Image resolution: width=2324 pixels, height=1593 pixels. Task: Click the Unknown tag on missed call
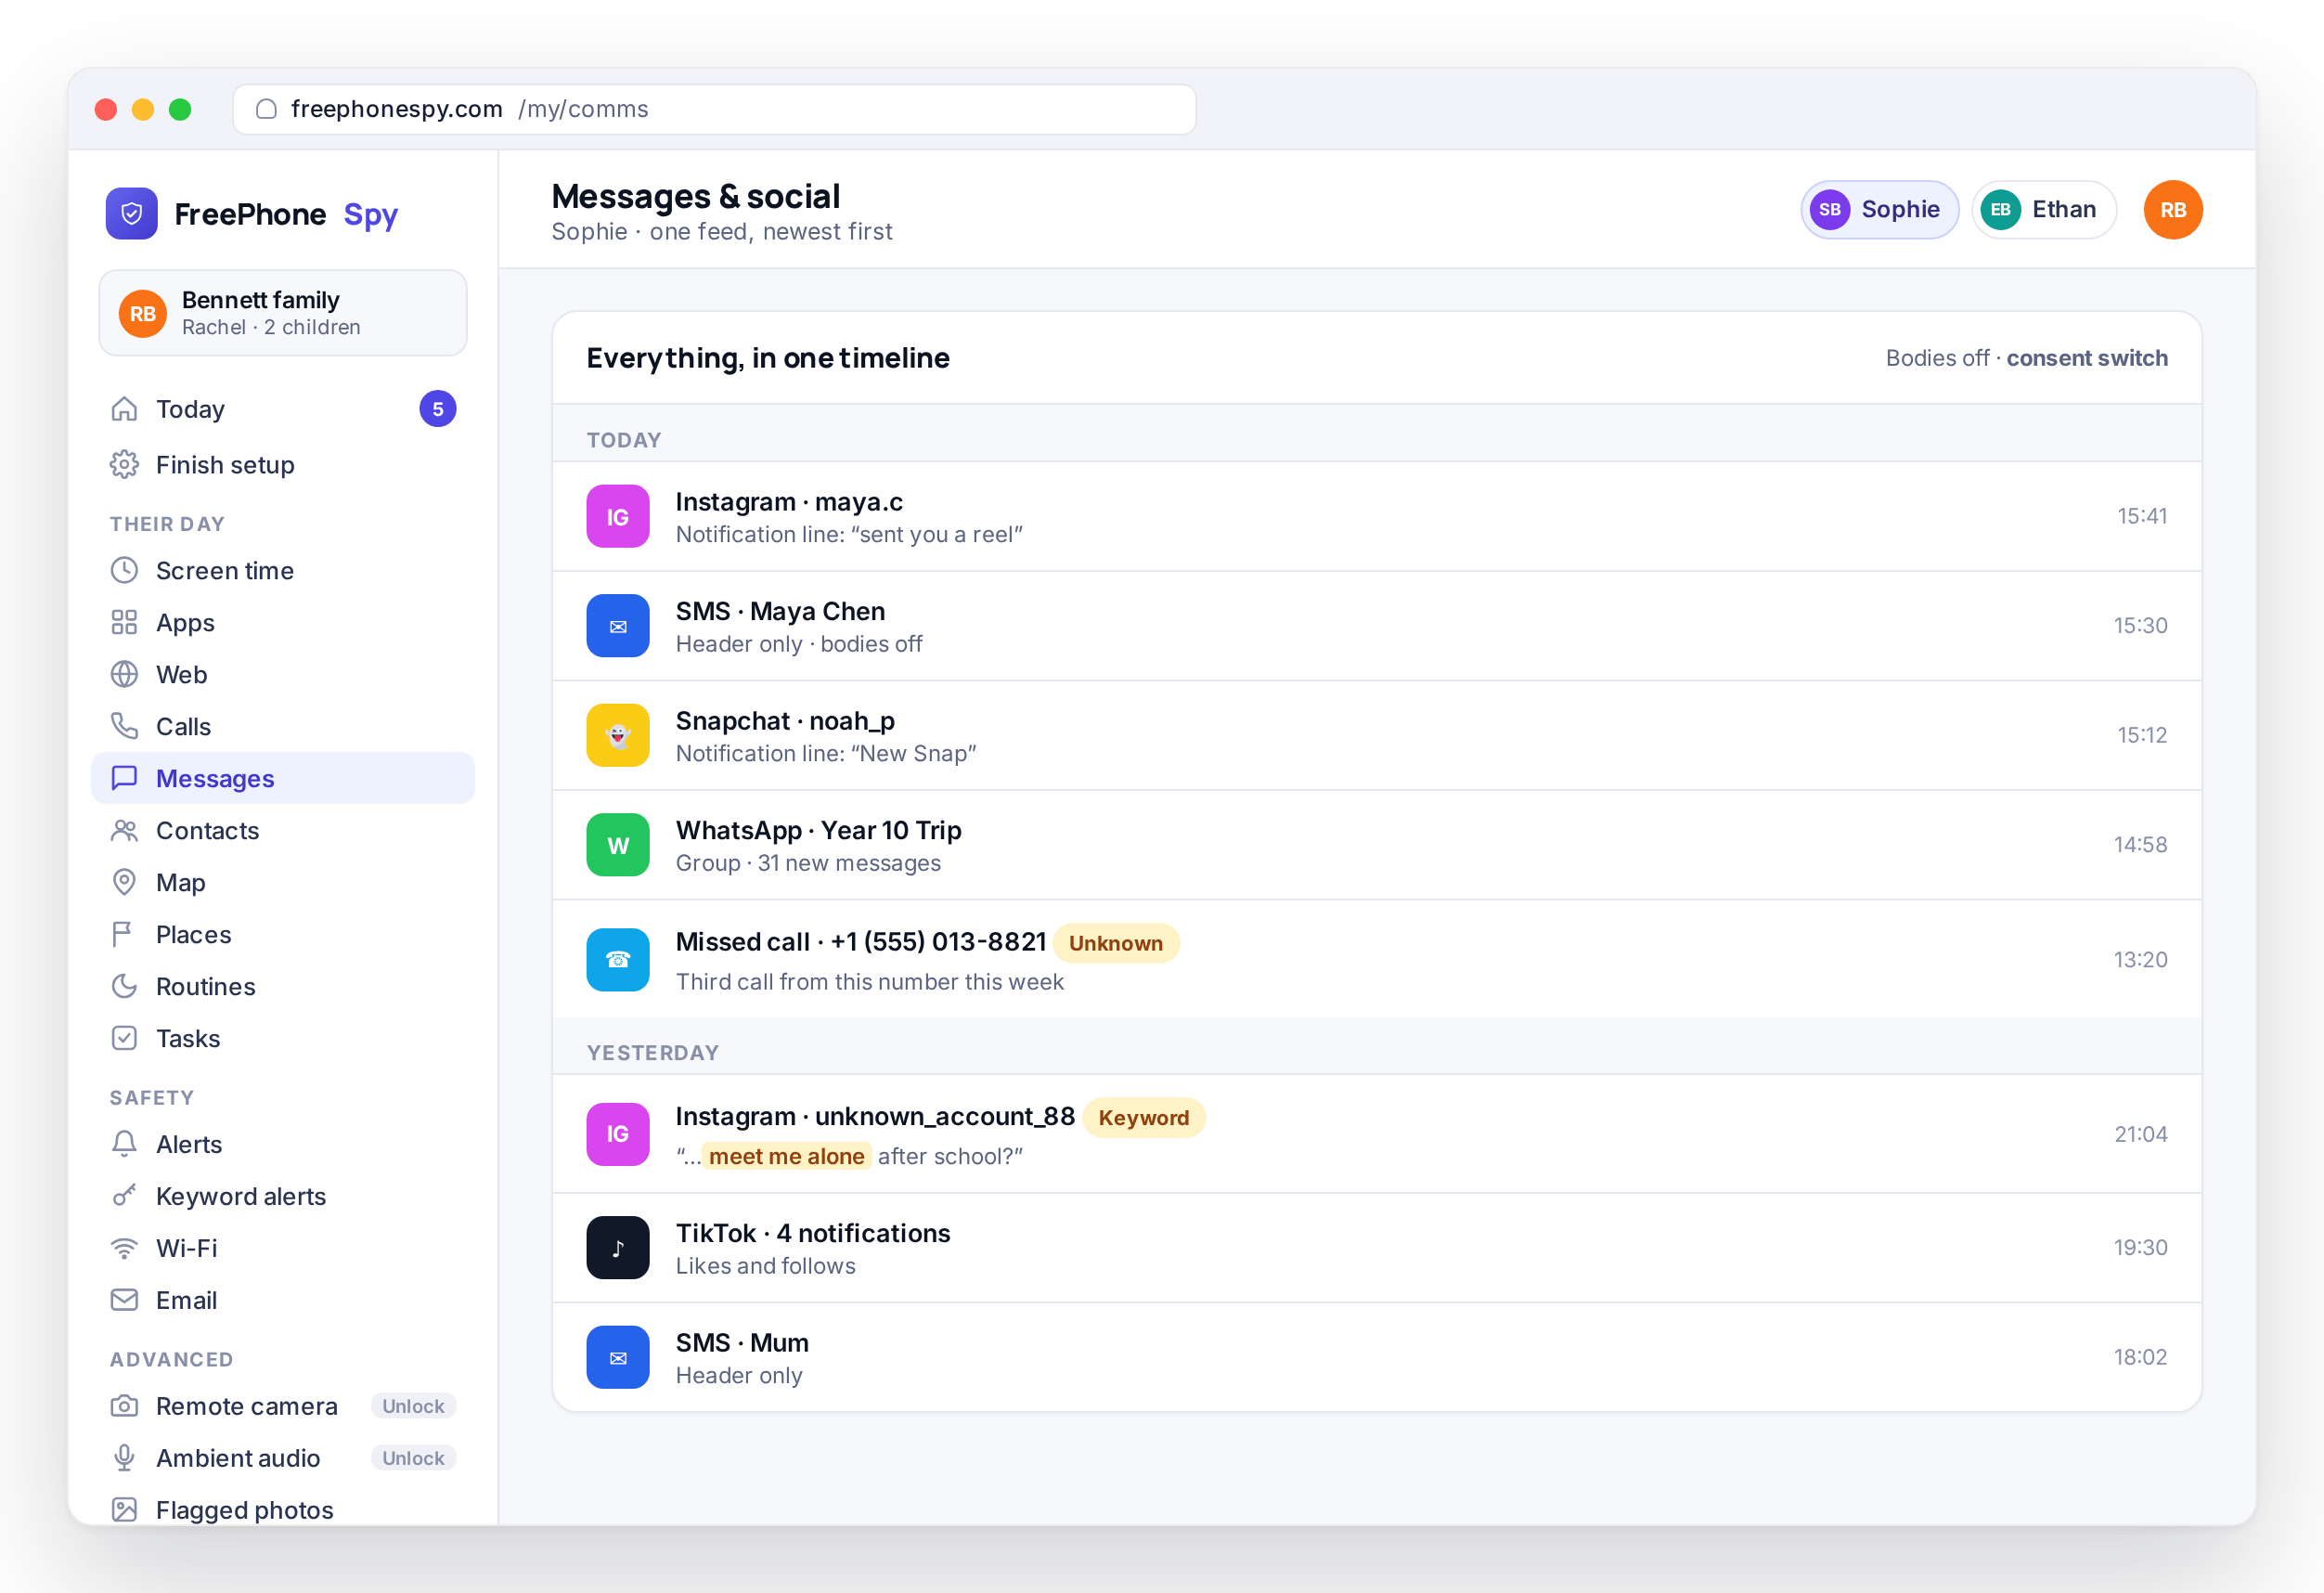point(1116,943)
